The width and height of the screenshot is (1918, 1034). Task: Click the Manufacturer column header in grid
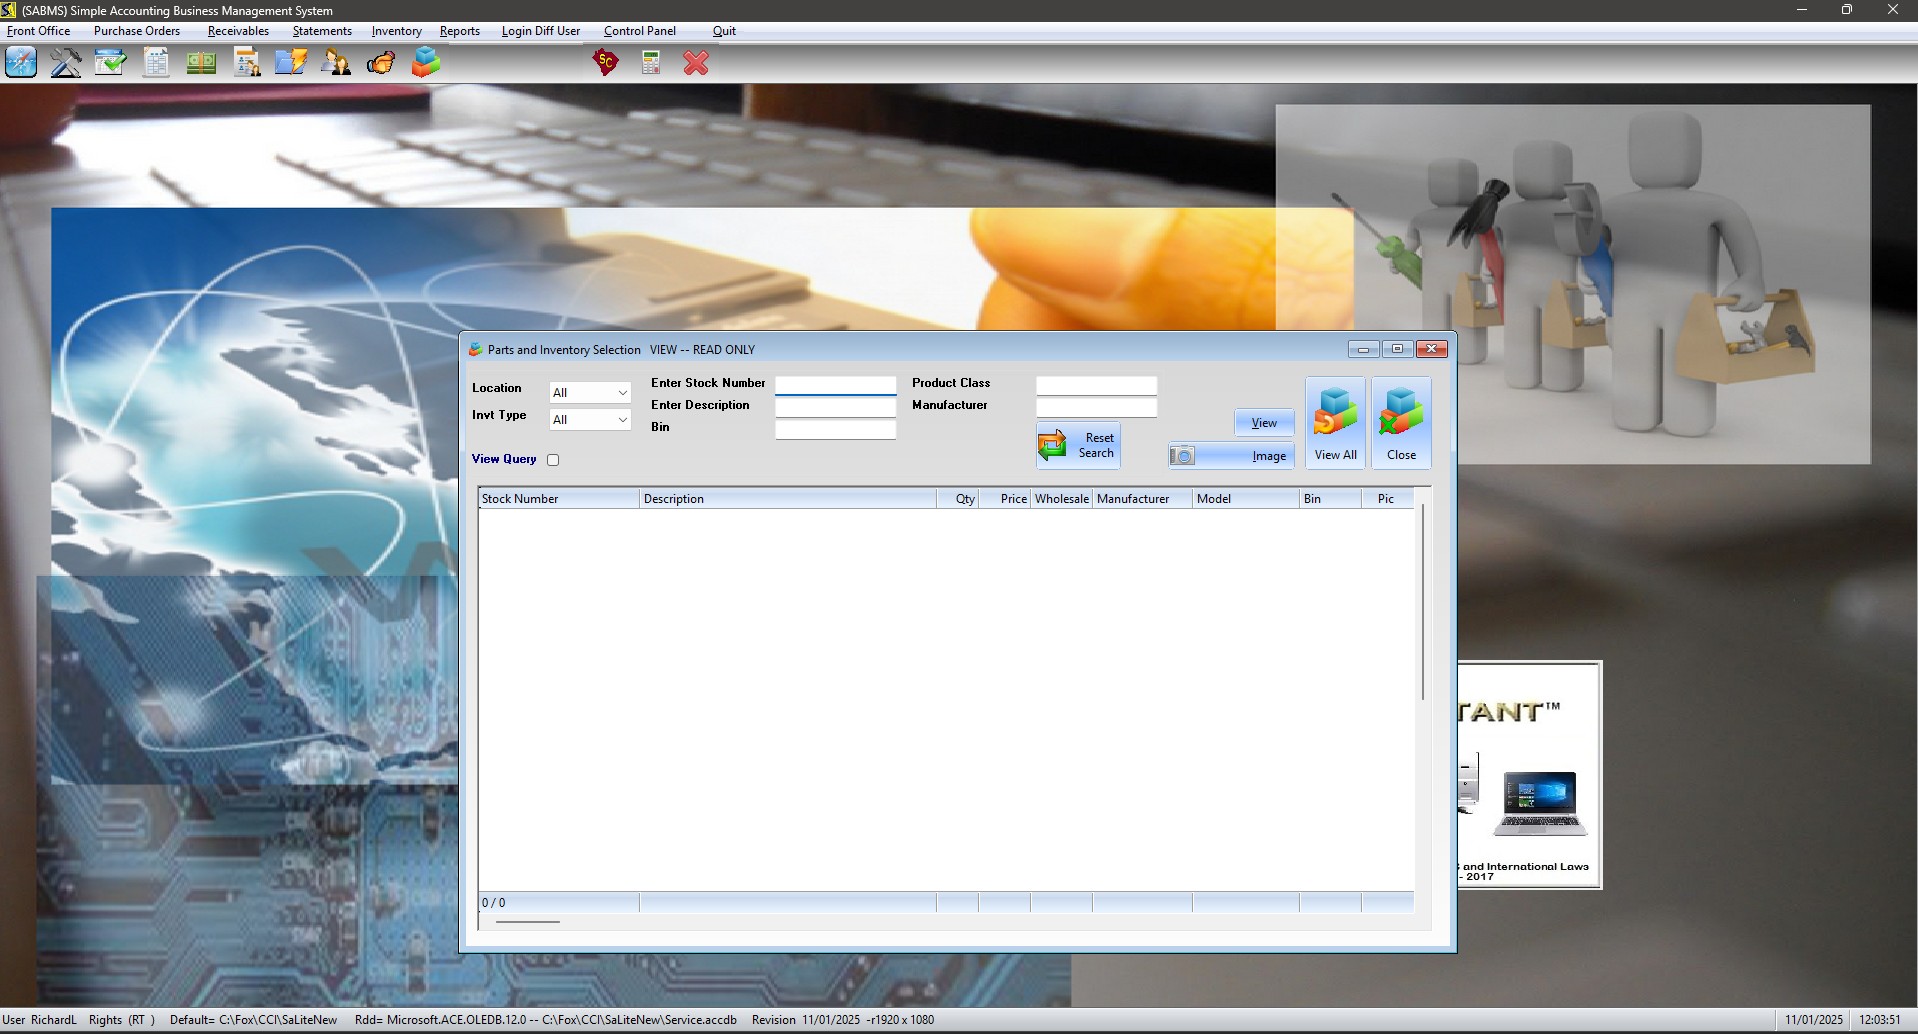coord(1143,498)
